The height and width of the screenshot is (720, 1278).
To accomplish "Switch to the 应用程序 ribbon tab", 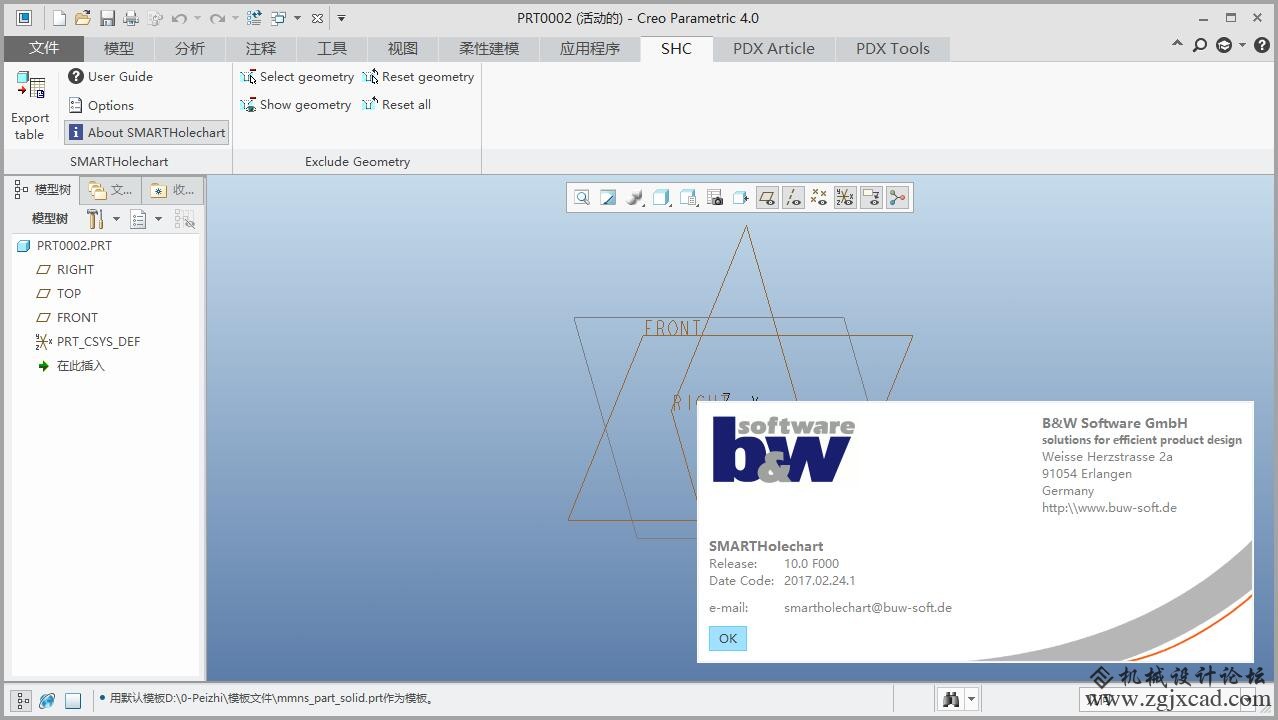I will [590, 48].
